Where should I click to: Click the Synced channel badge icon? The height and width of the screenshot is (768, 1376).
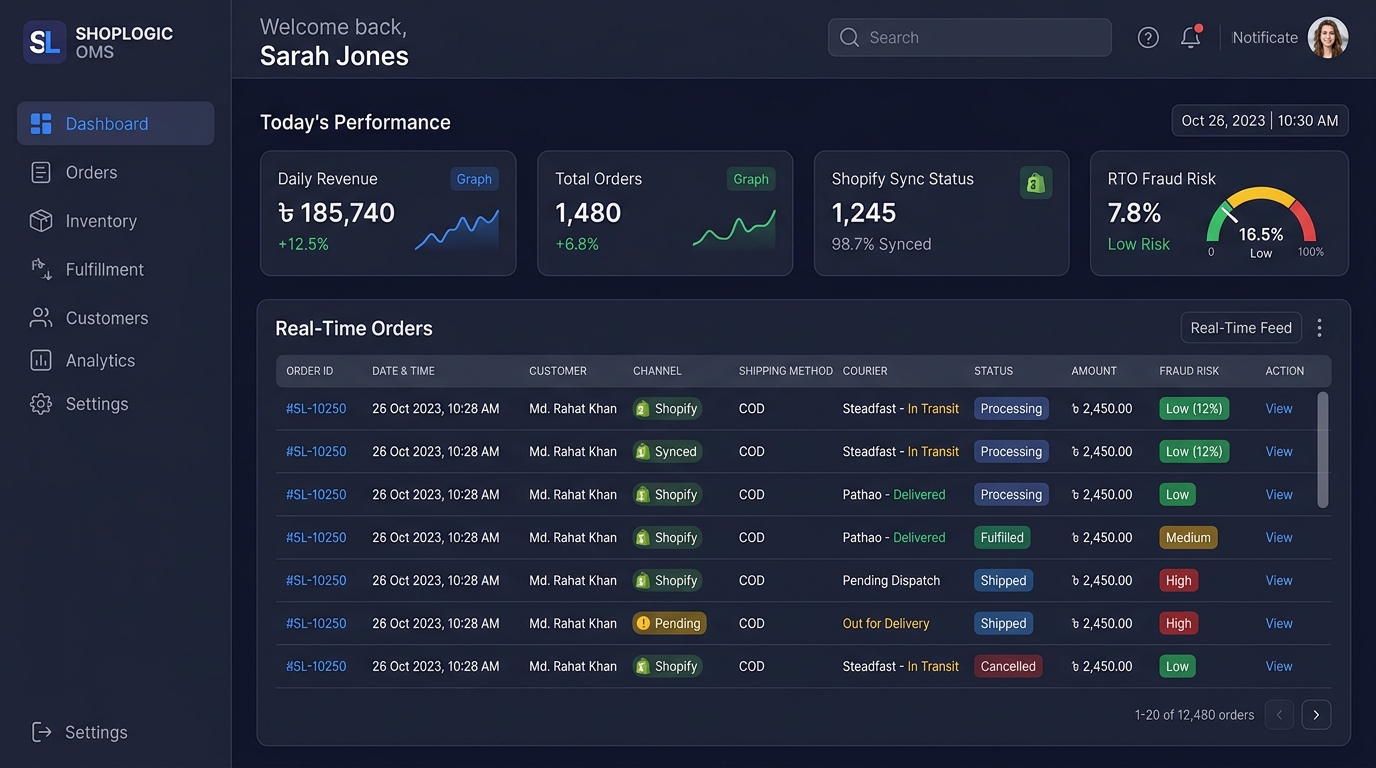point(643,452)
